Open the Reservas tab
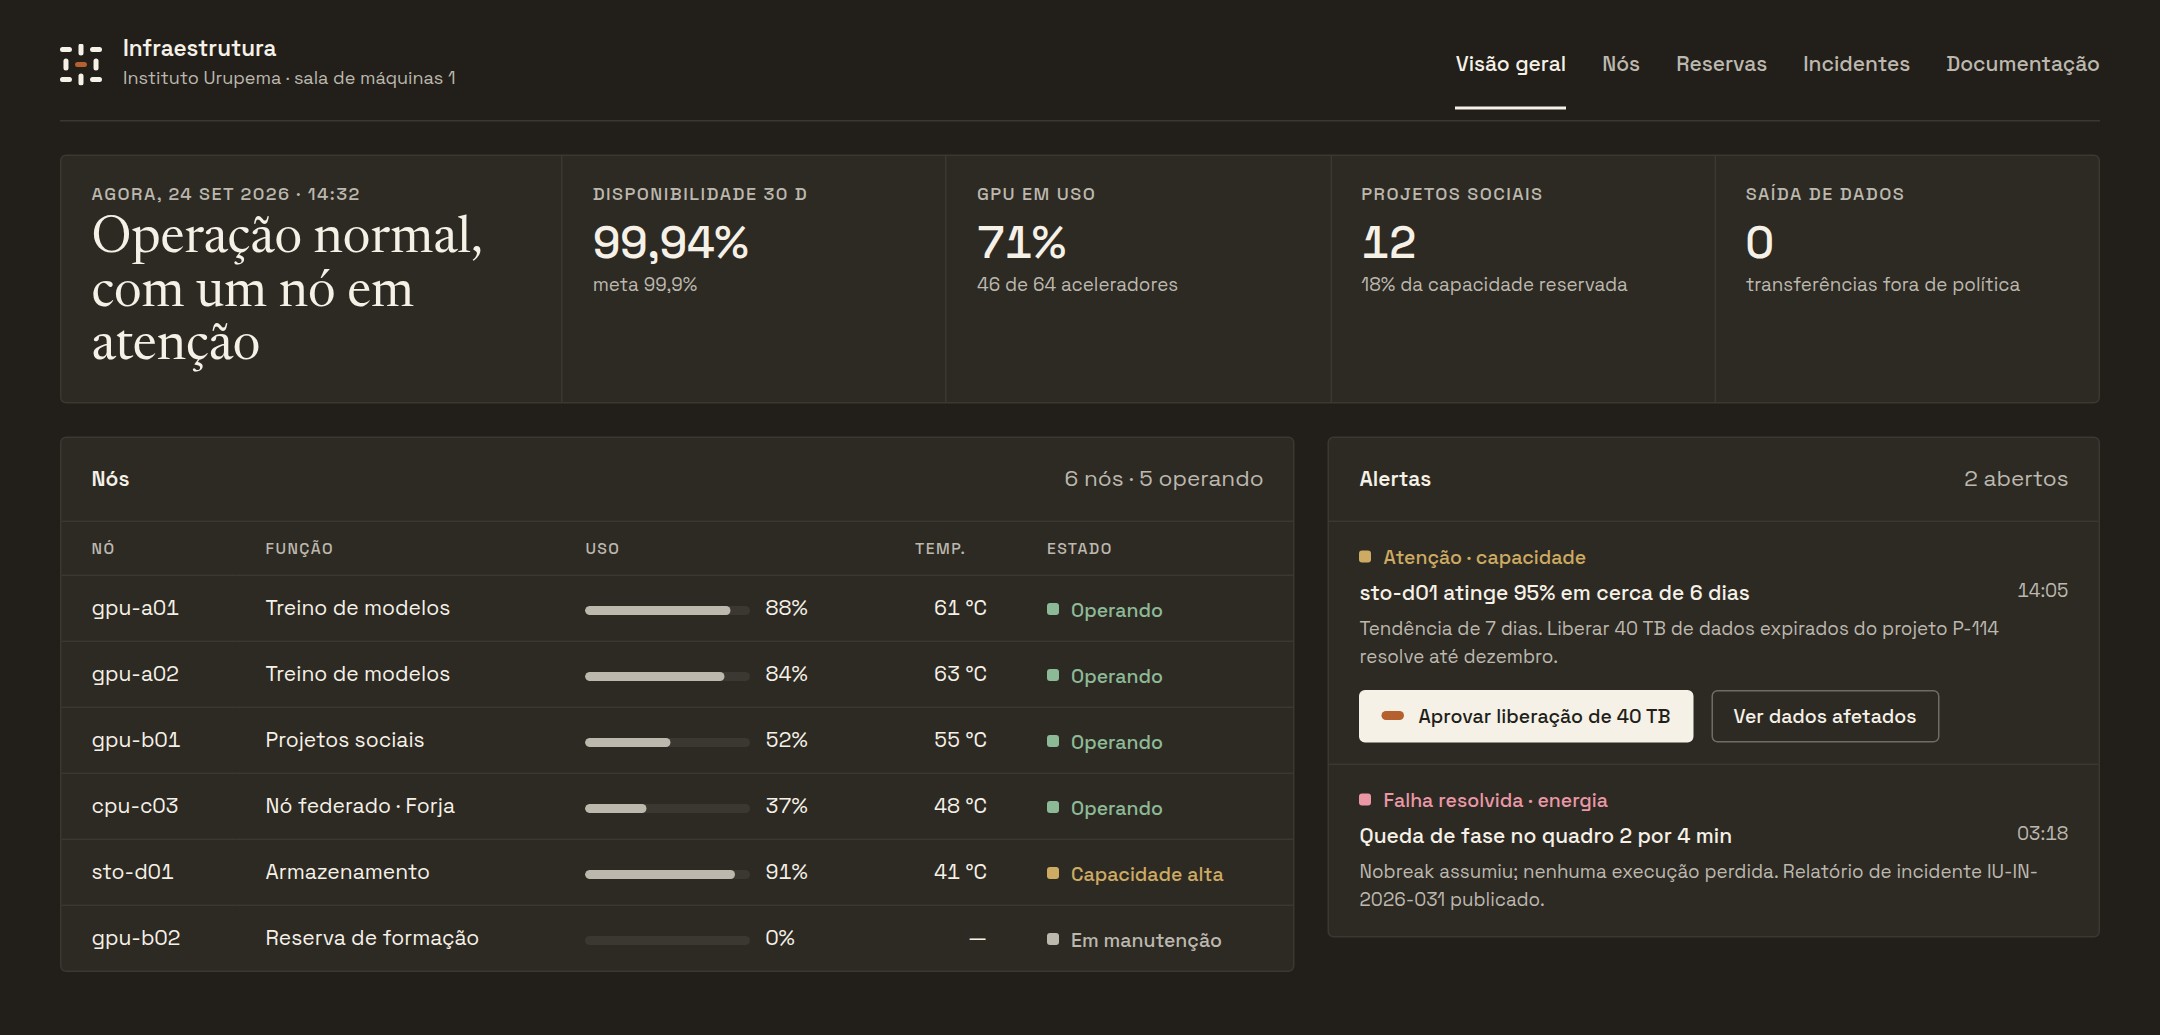Image resolution: width=2160 pixels, height=1035 pixels. (1721, 64)
